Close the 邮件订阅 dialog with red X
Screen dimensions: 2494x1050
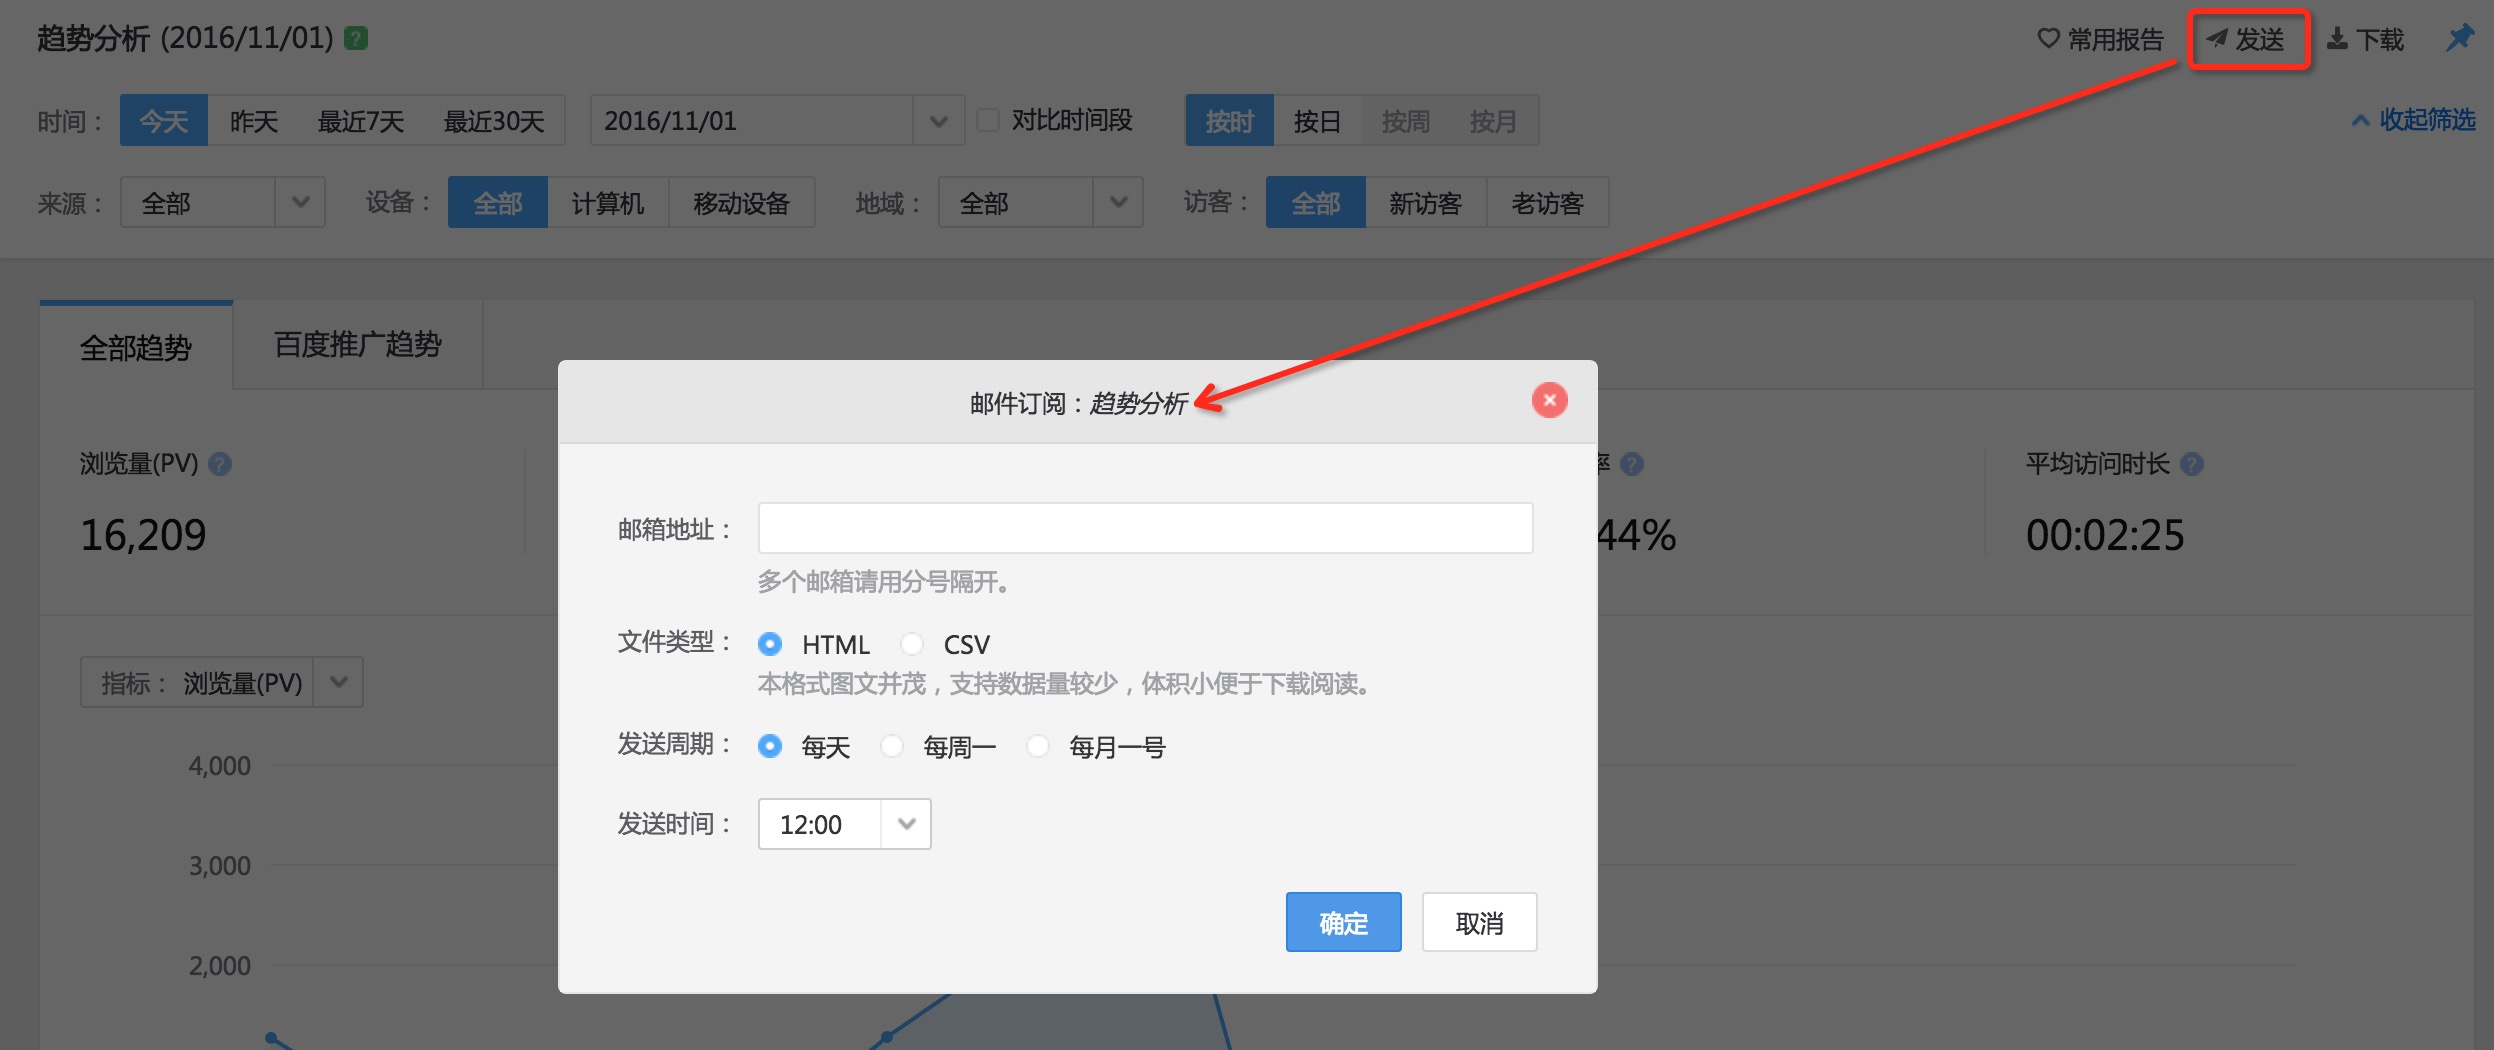click(1549, 401)
